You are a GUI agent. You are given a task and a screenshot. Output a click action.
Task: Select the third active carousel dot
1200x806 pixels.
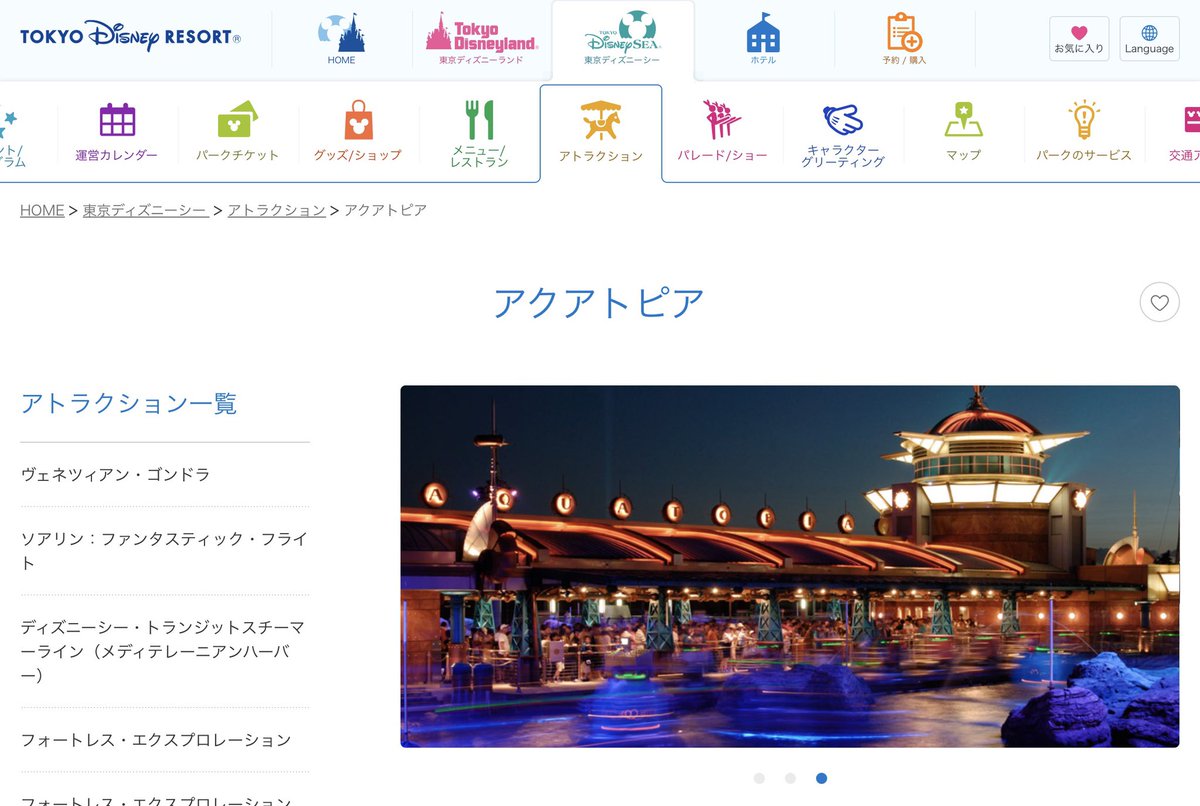click(x=821, y=778)
